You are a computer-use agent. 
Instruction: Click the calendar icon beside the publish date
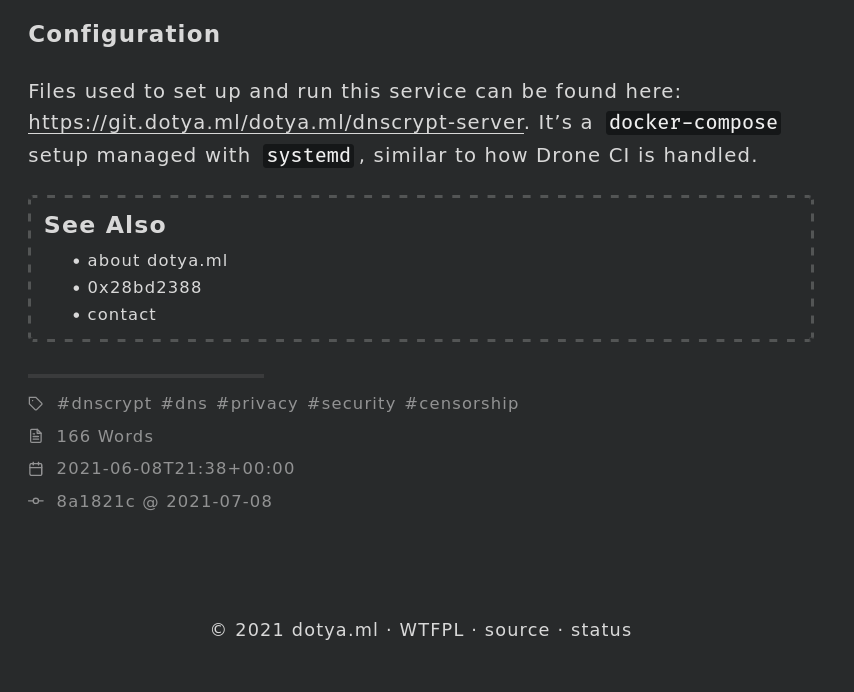tap(36, 469)
